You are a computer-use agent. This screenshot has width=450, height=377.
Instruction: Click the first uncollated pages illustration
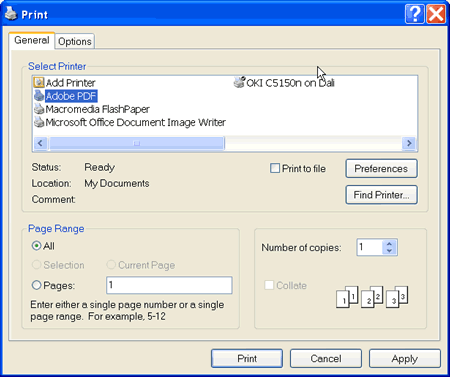click(x=347, y=297)
